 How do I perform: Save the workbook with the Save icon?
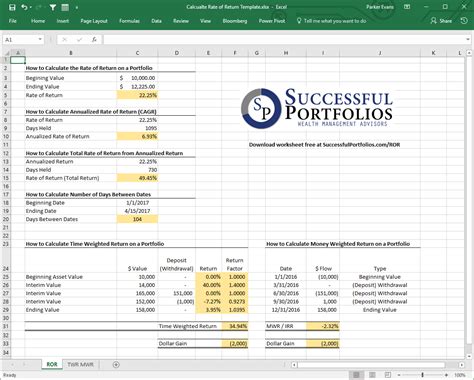pyautogui.click(x=12, y=7)
